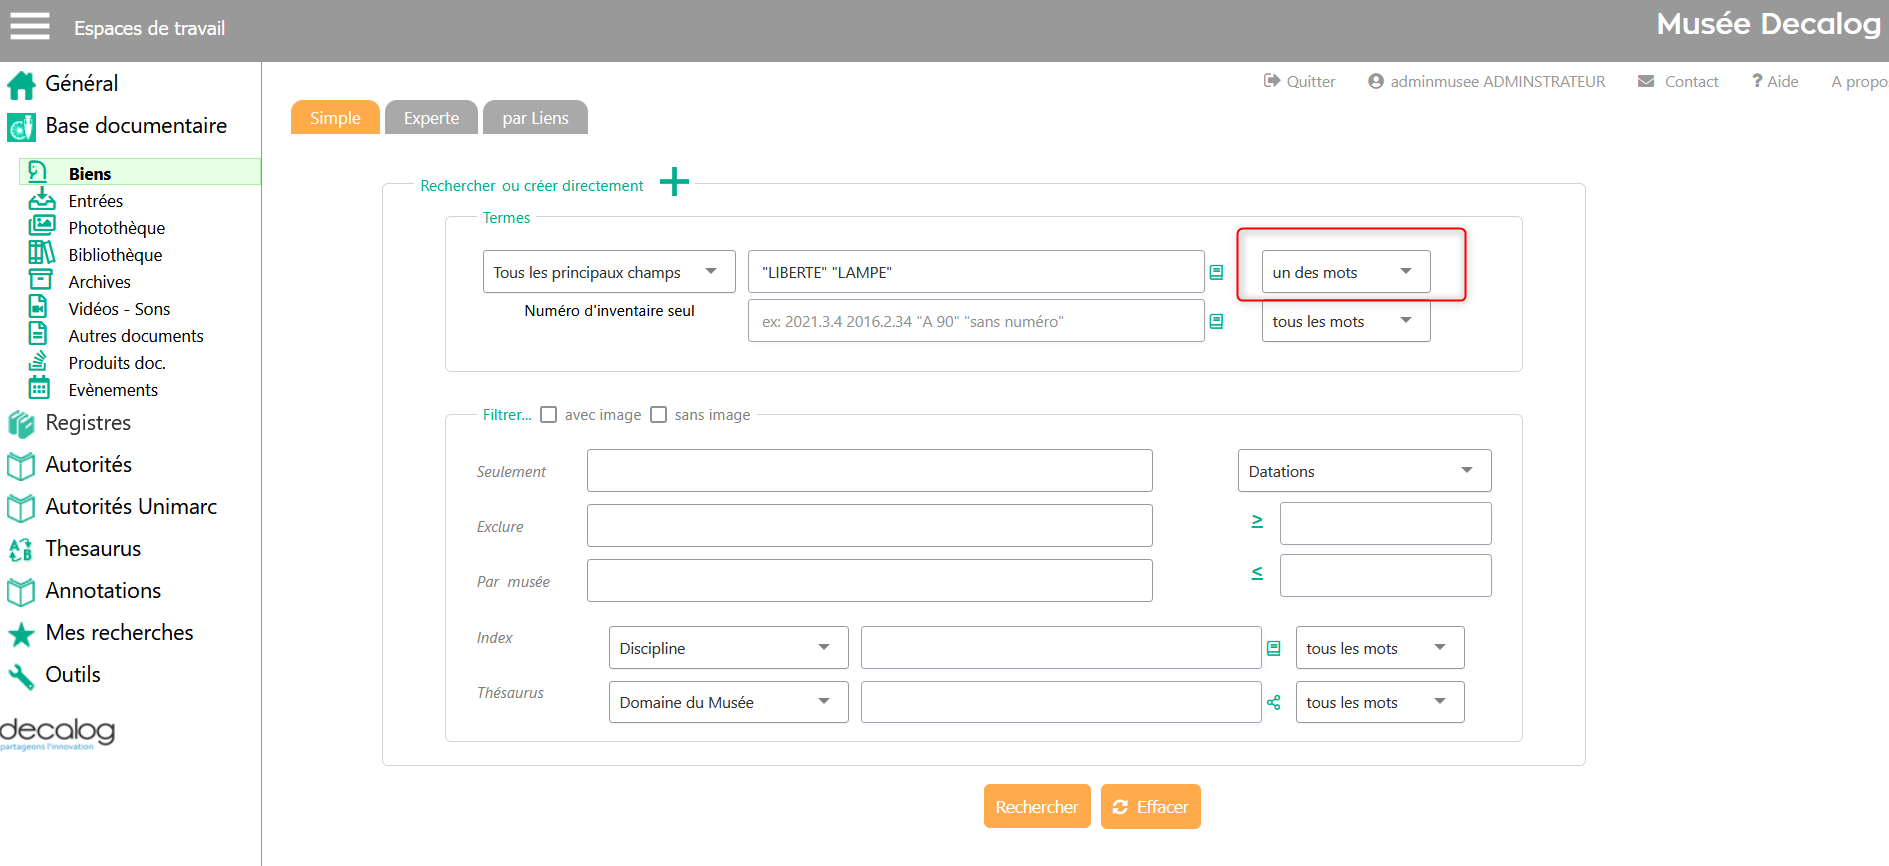Open the 'un des mots' dropdown
The image size is (1889, 866).
[x=1346, y=272]
